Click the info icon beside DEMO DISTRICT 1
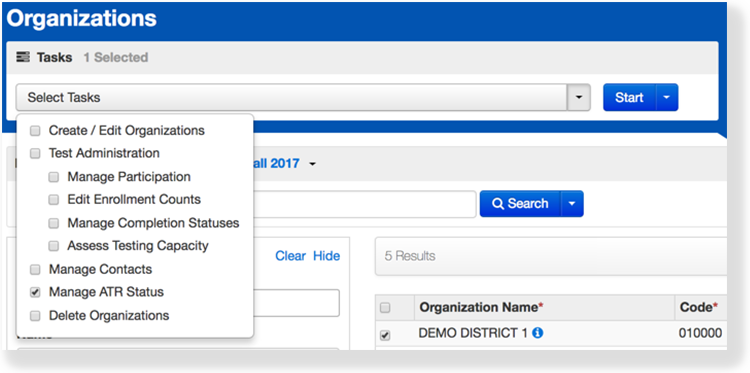Viewport: 750px width, 373px height. [538, 333]
